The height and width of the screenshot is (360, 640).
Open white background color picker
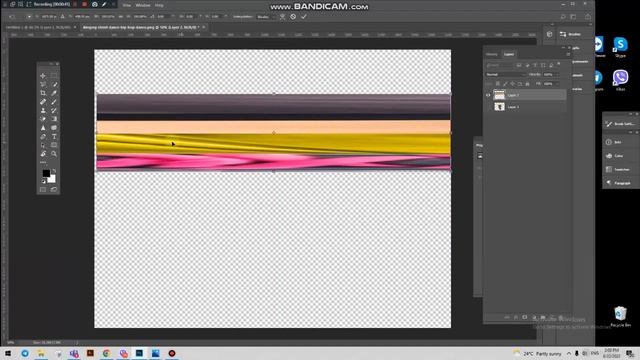[x=52, y=180]
